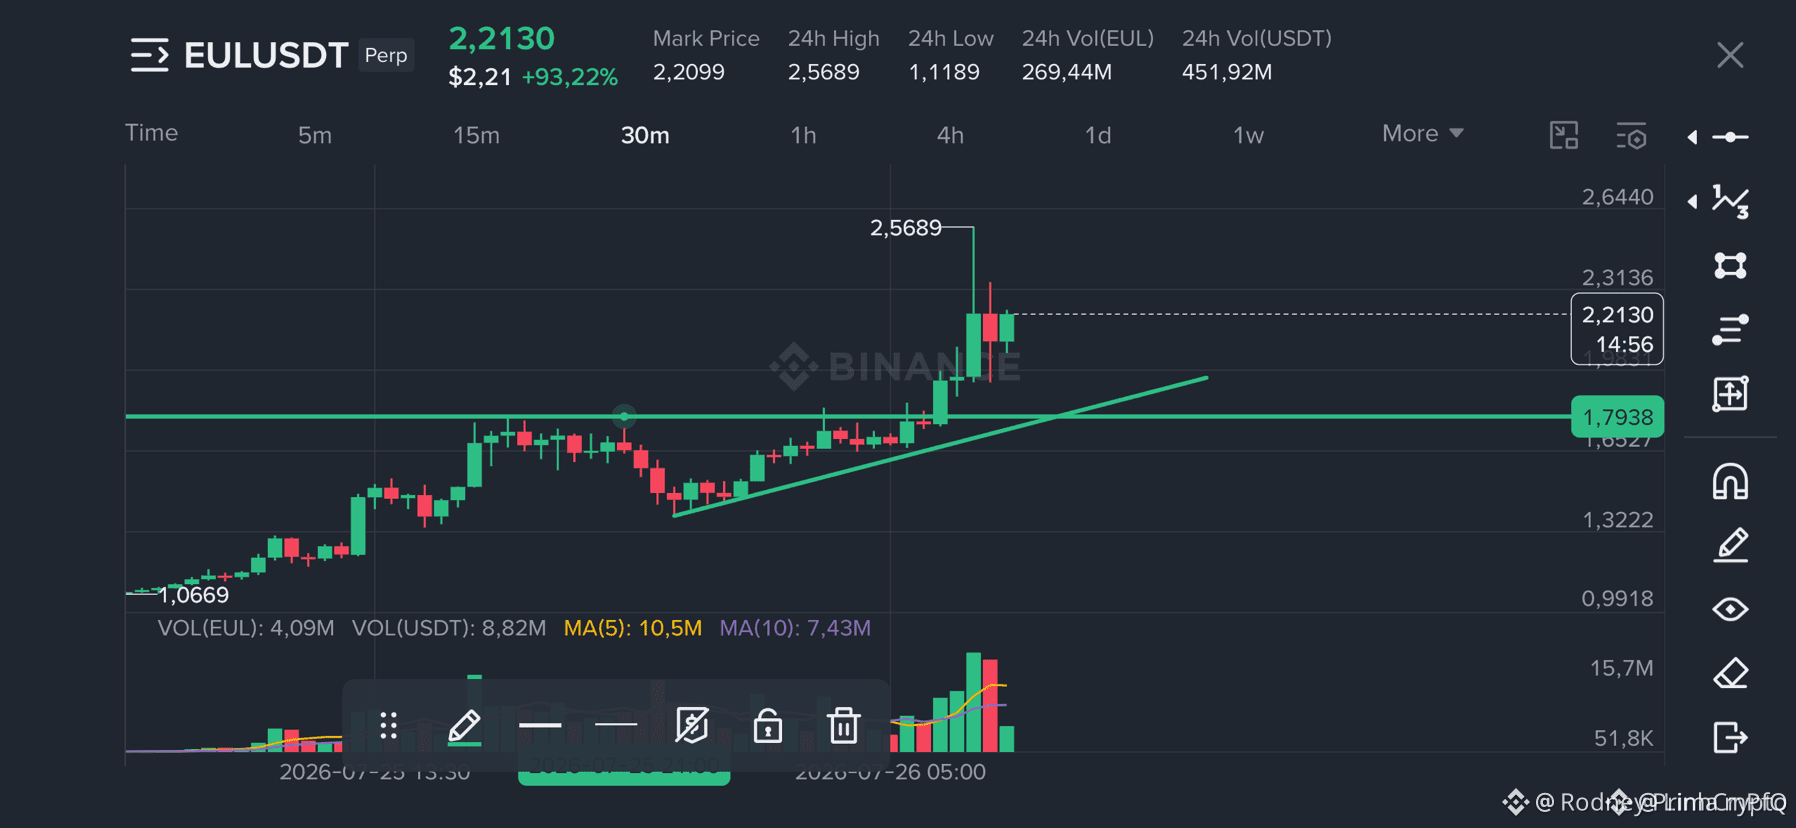
Task: Select the horizontal line drawing tool
Action: pyautogui.click(x=1731, y=137)
